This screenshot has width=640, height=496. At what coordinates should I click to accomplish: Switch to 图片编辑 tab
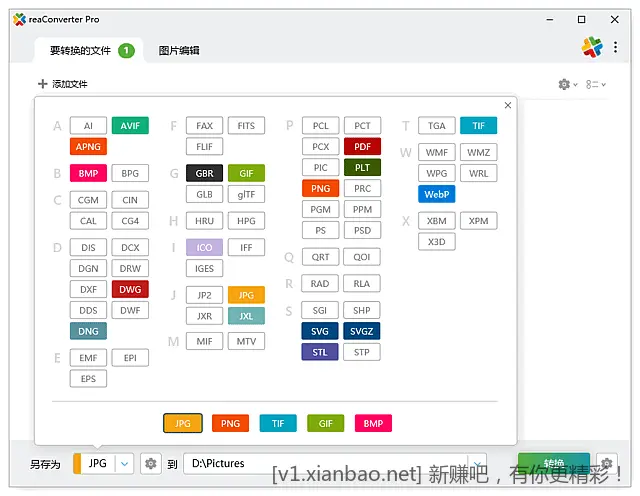coord(179,51)
